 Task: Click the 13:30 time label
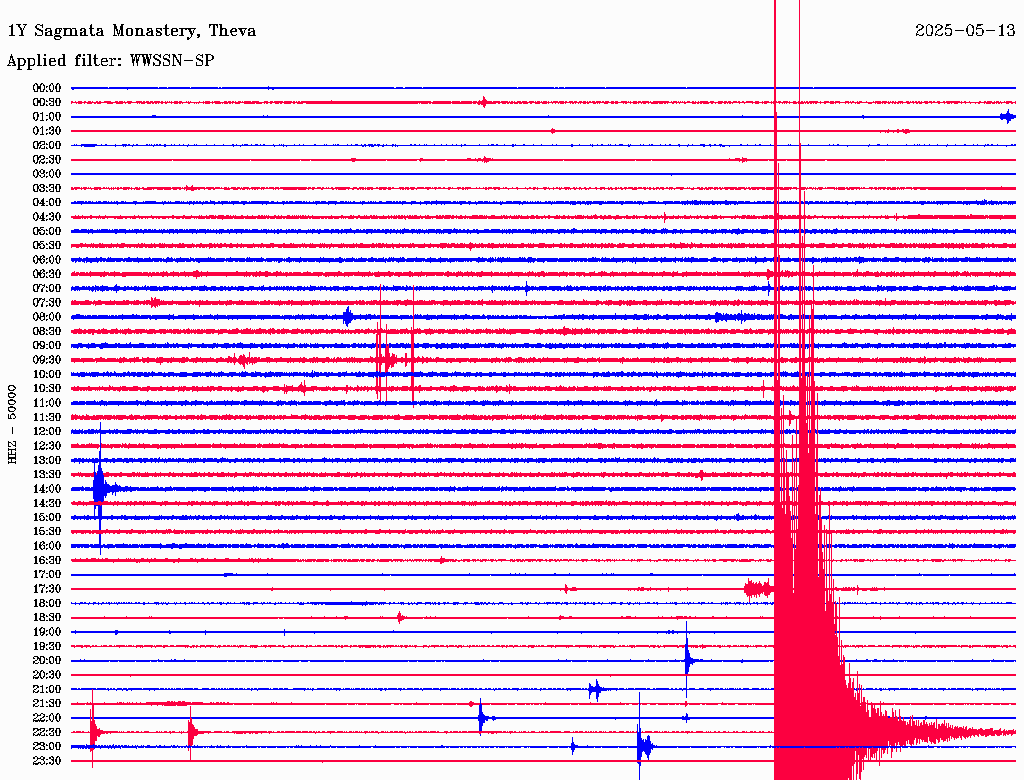47,474
